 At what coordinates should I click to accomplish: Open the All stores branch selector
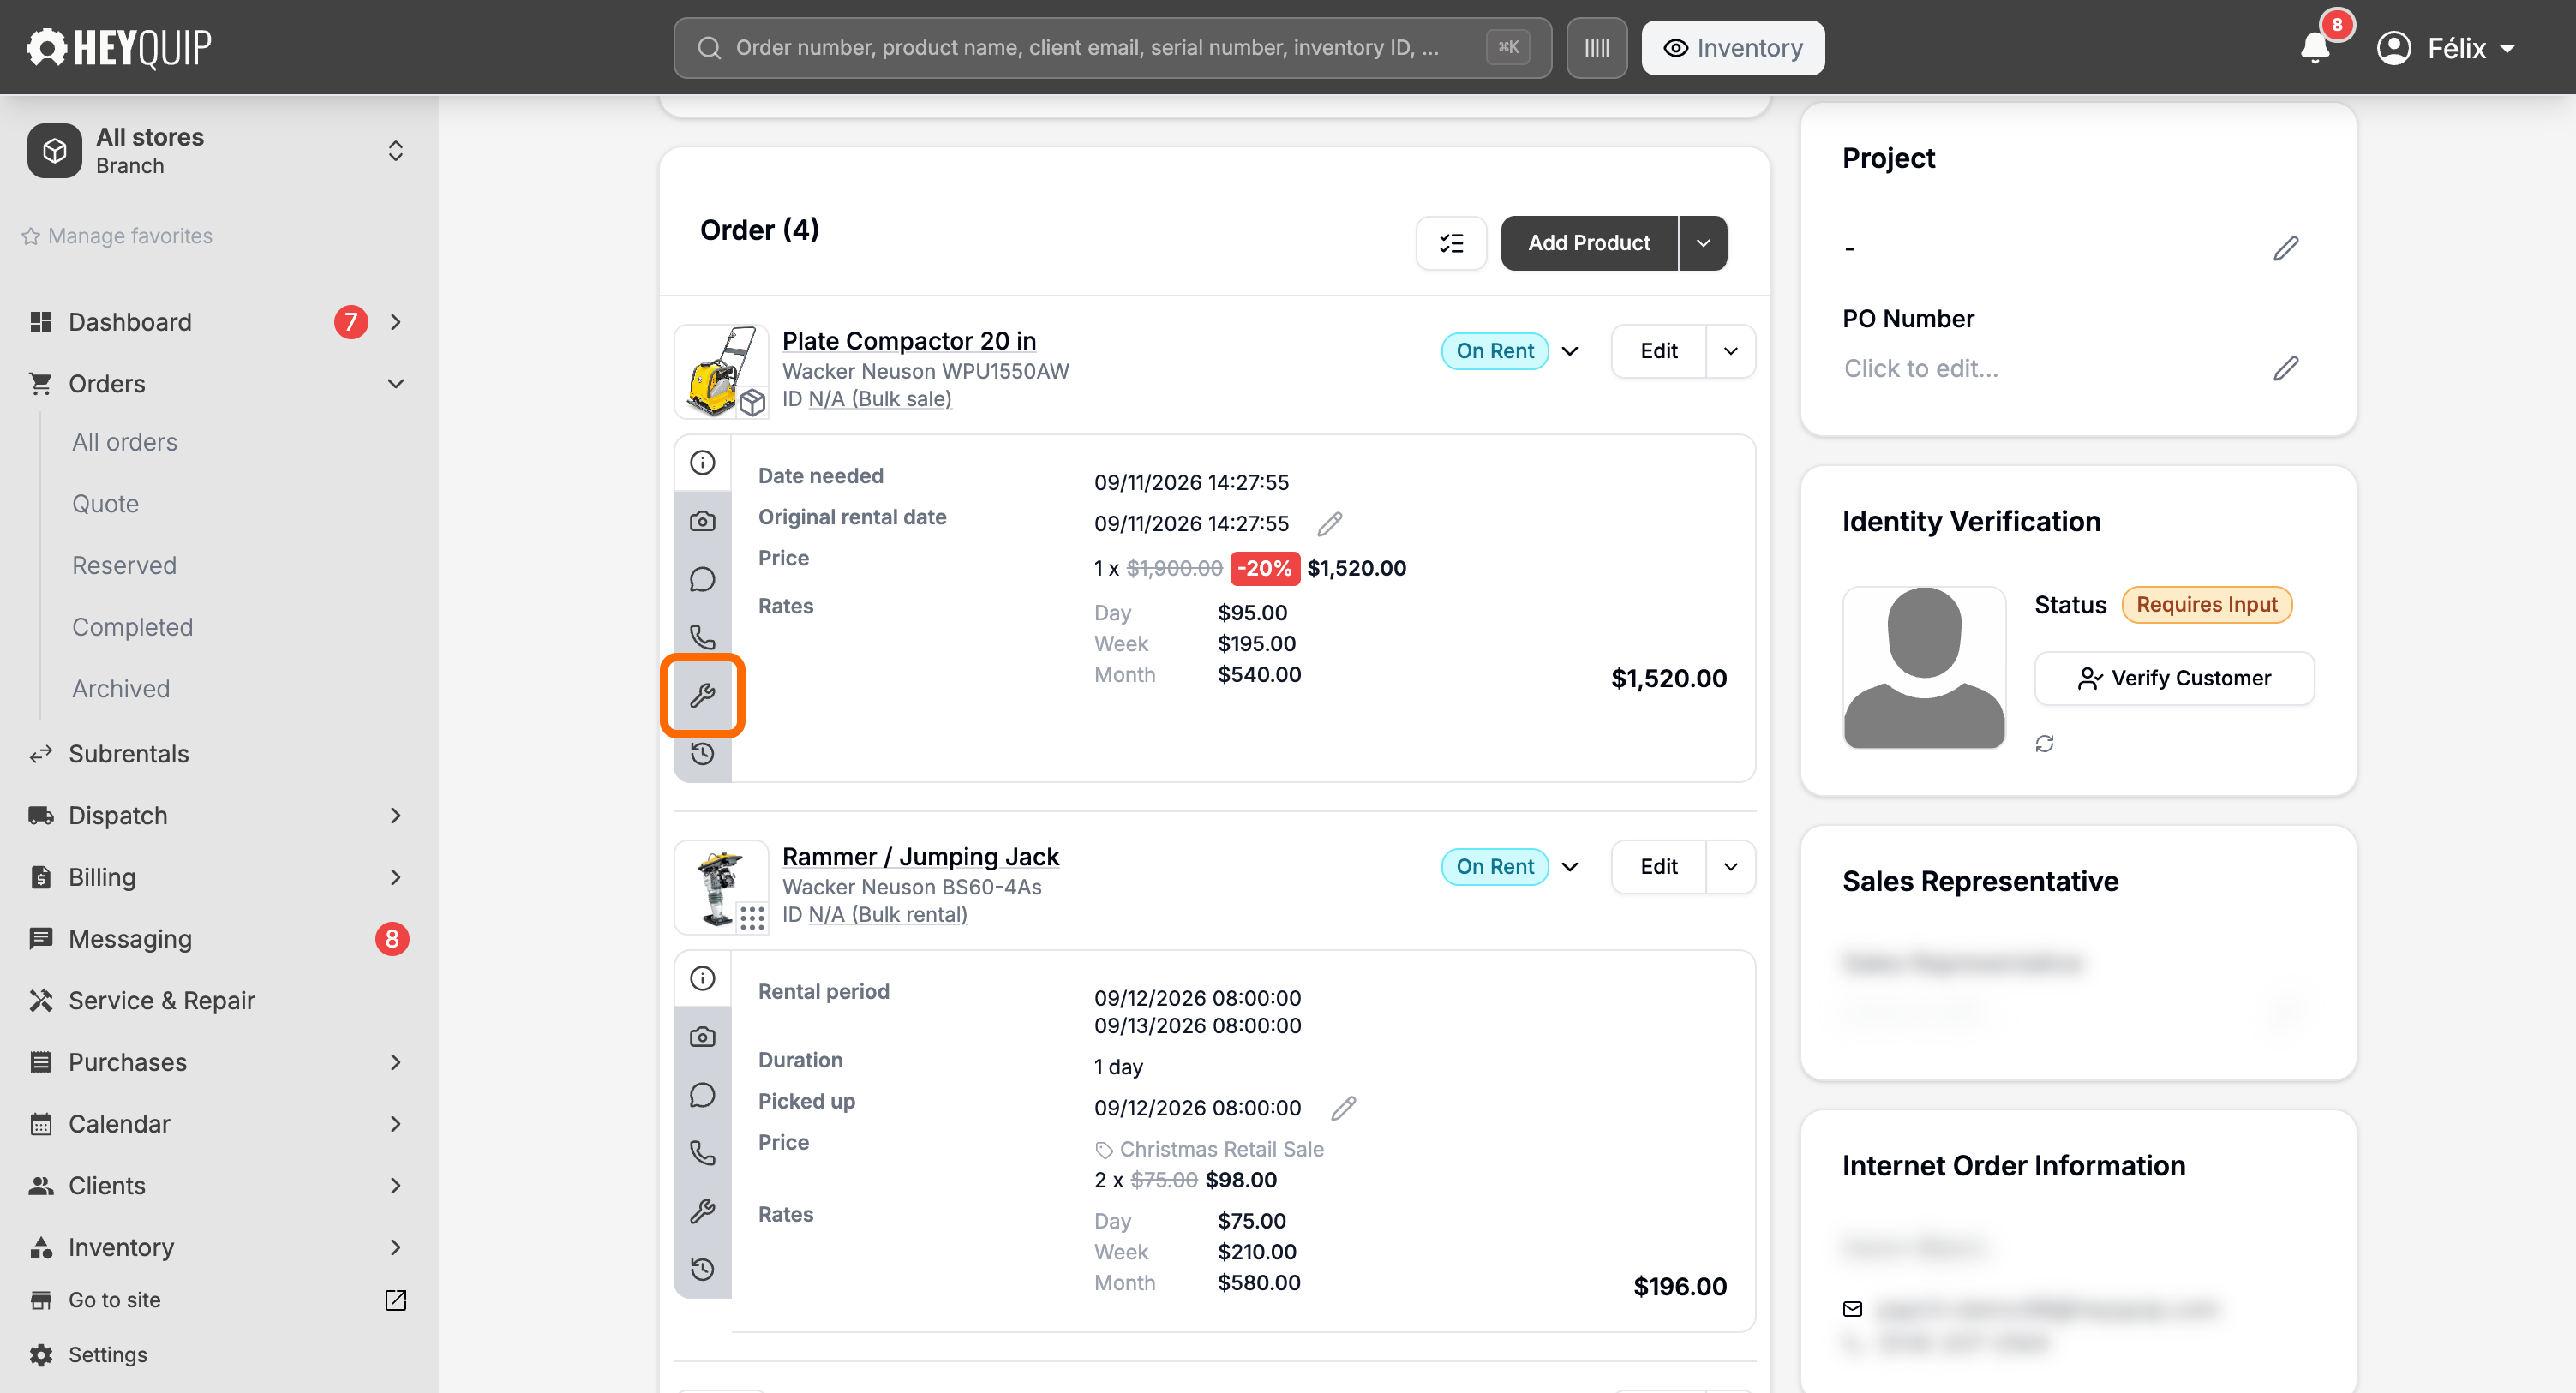219,151
